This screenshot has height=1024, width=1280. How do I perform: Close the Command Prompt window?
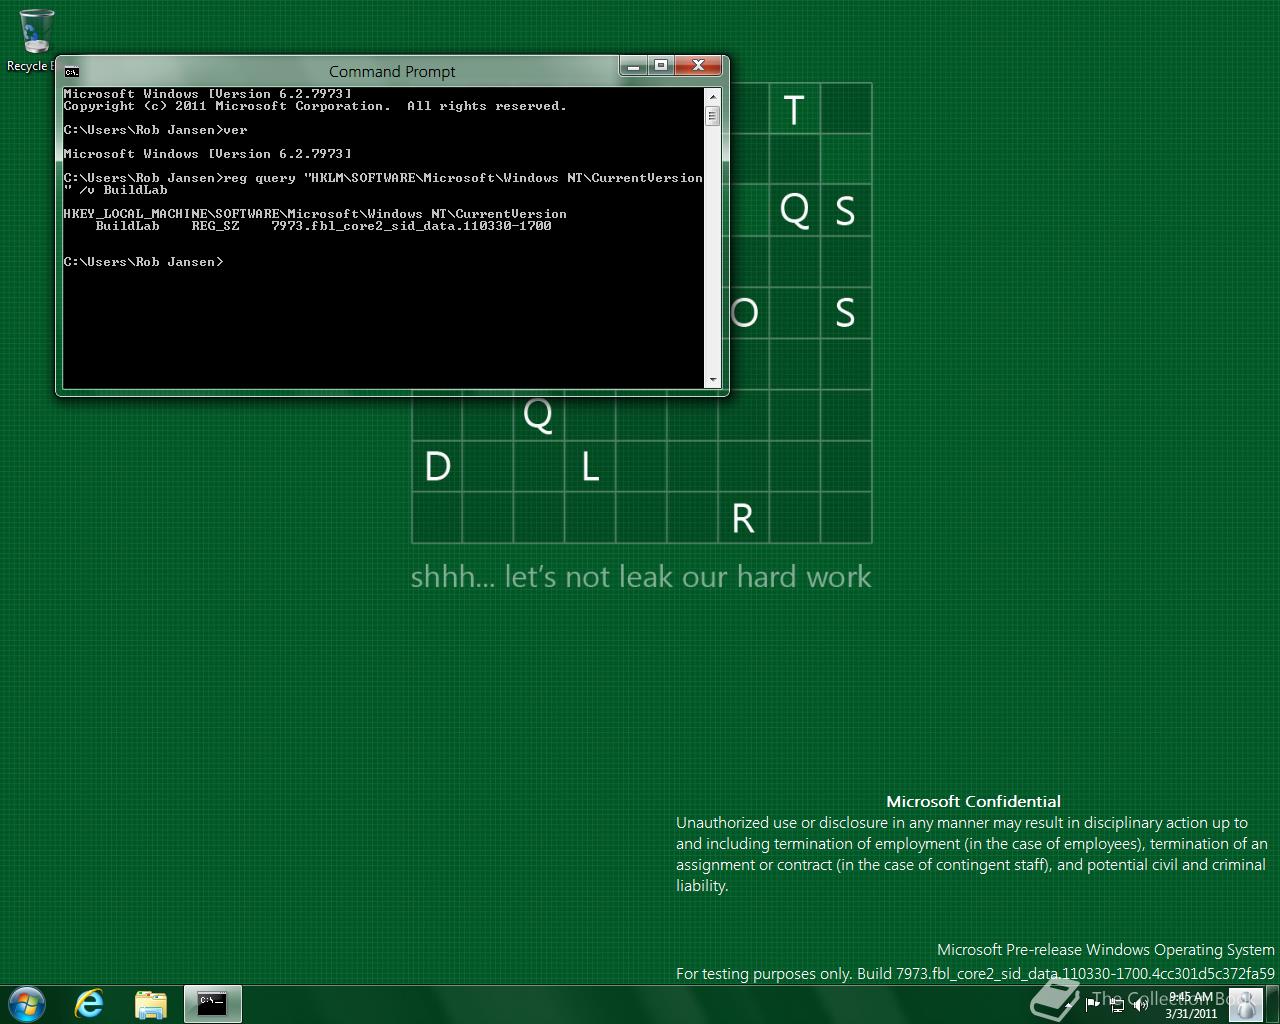(x=698, y=66)
